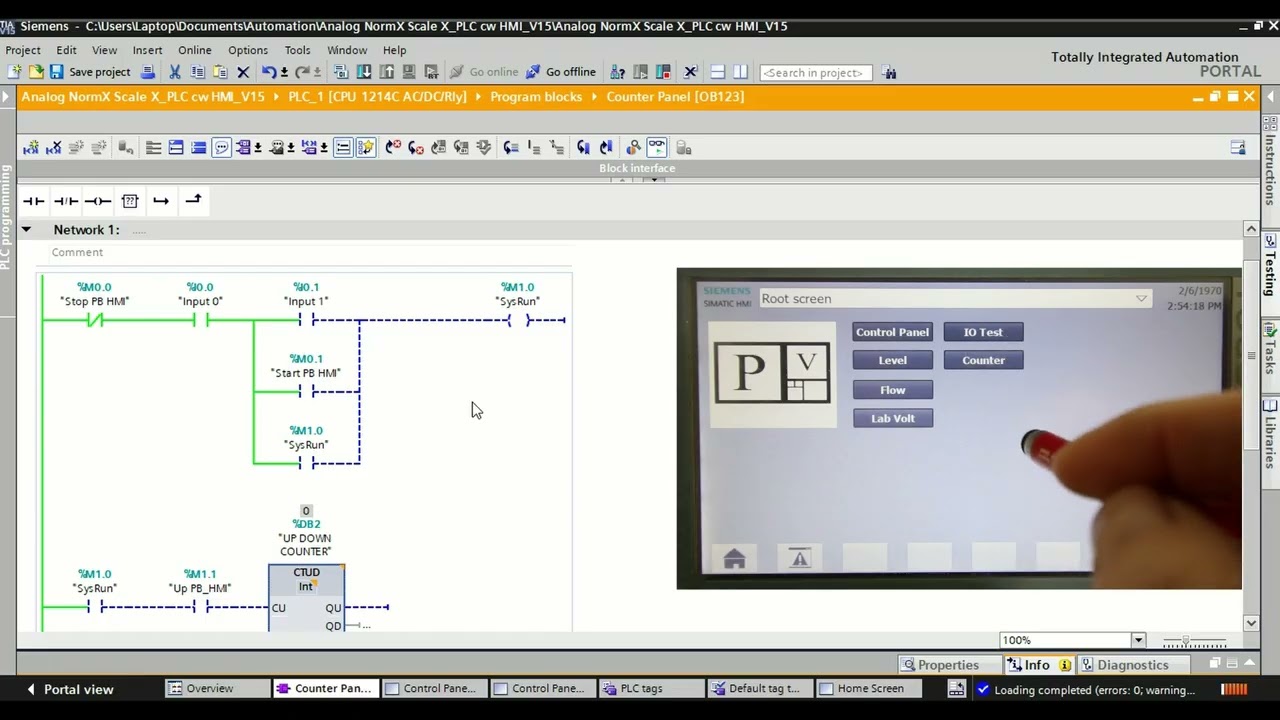Click the Cut scissors icon

click(x=175, y=72)
